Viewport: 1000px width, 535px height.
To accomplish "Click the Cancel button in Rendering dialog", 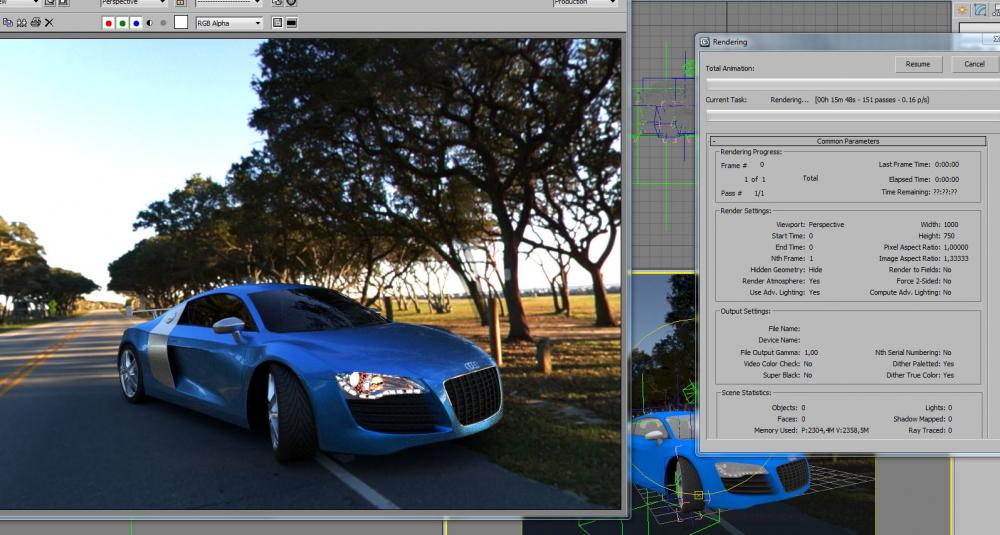I will 974,64.
